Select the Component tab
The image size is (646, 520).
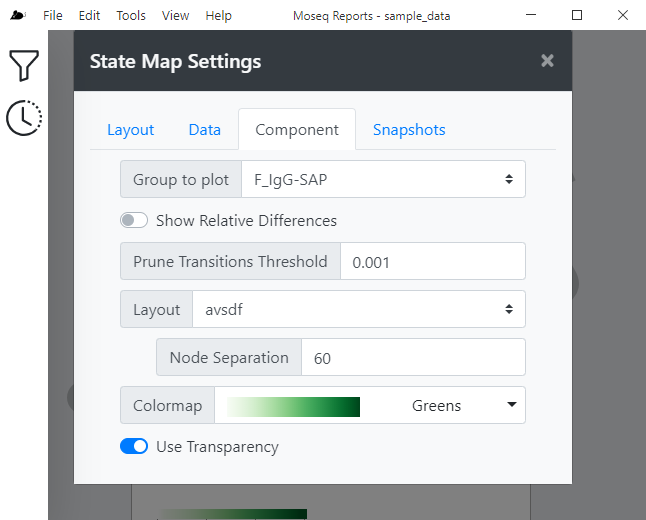tap(297, 129)
